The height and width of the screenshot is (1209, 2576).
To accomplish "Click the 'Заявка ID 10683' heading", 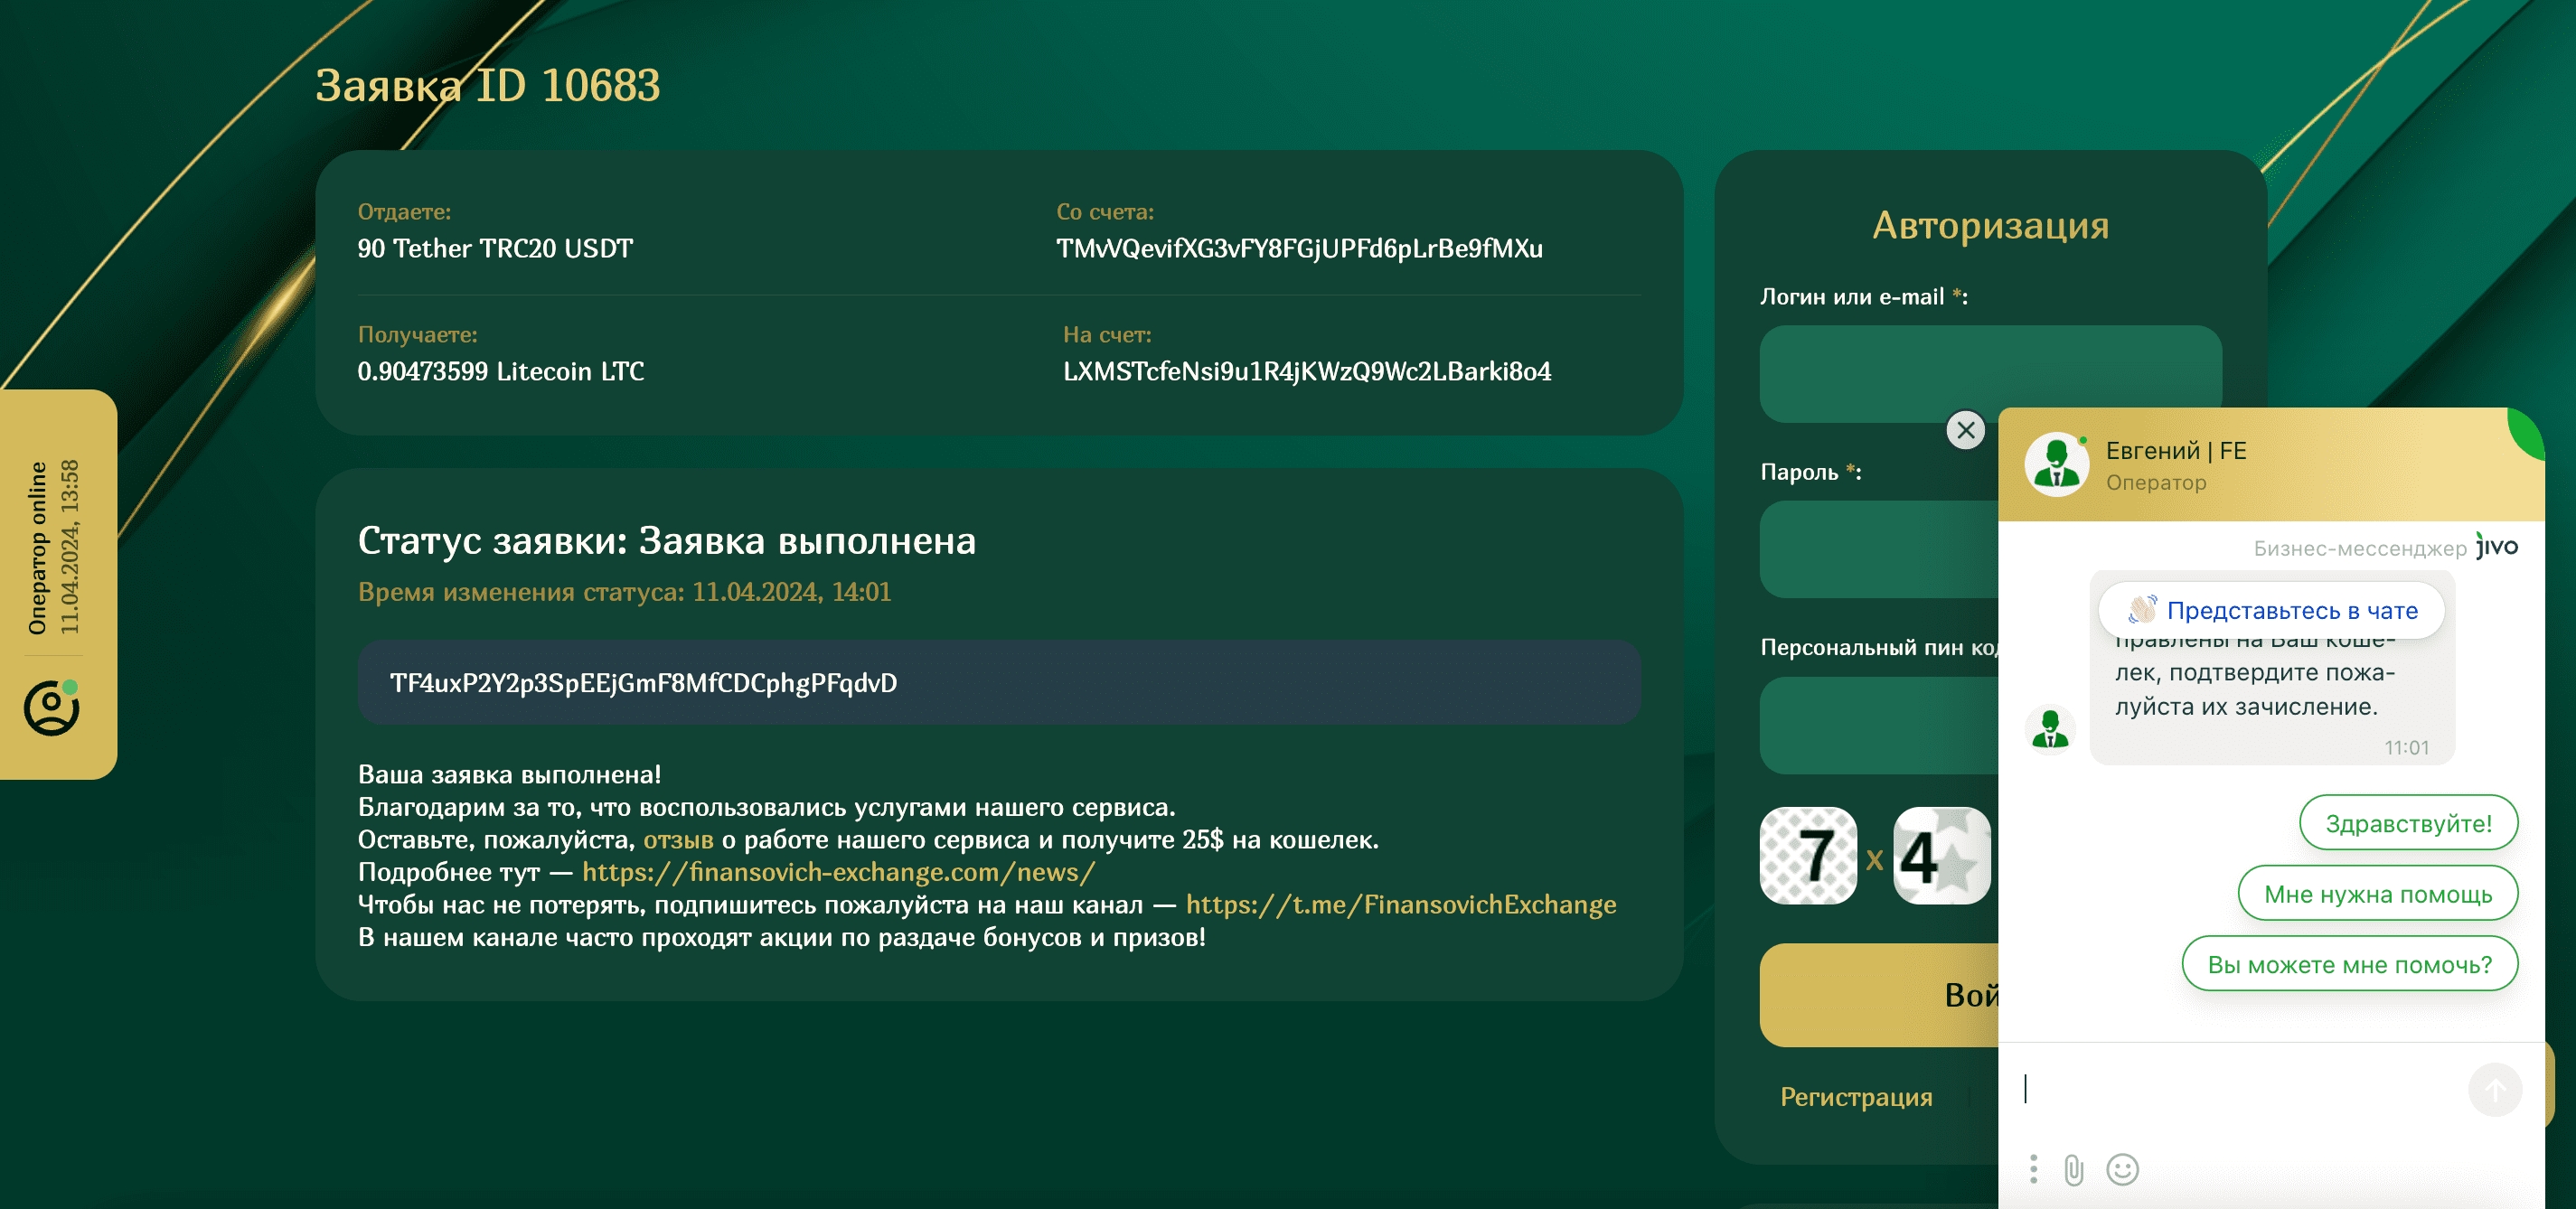I will click(488, 86).
